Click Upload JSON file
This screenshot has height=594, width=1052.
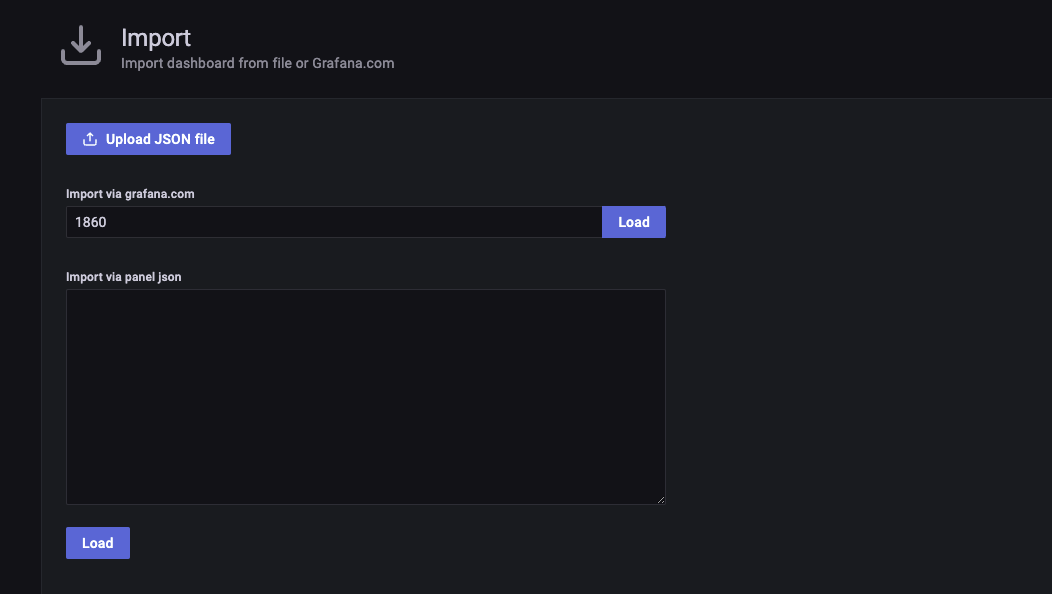tap(148, 138)
